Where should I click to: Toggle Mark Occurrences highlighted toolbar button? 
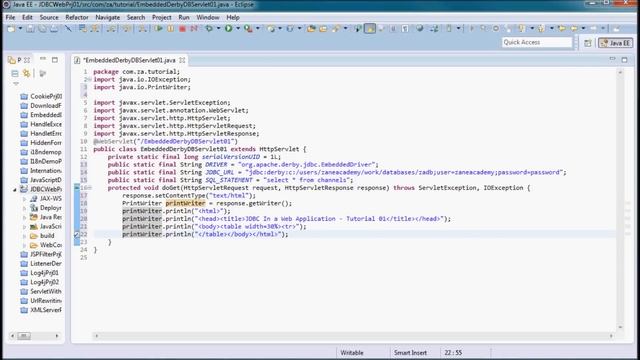point(370,29)
